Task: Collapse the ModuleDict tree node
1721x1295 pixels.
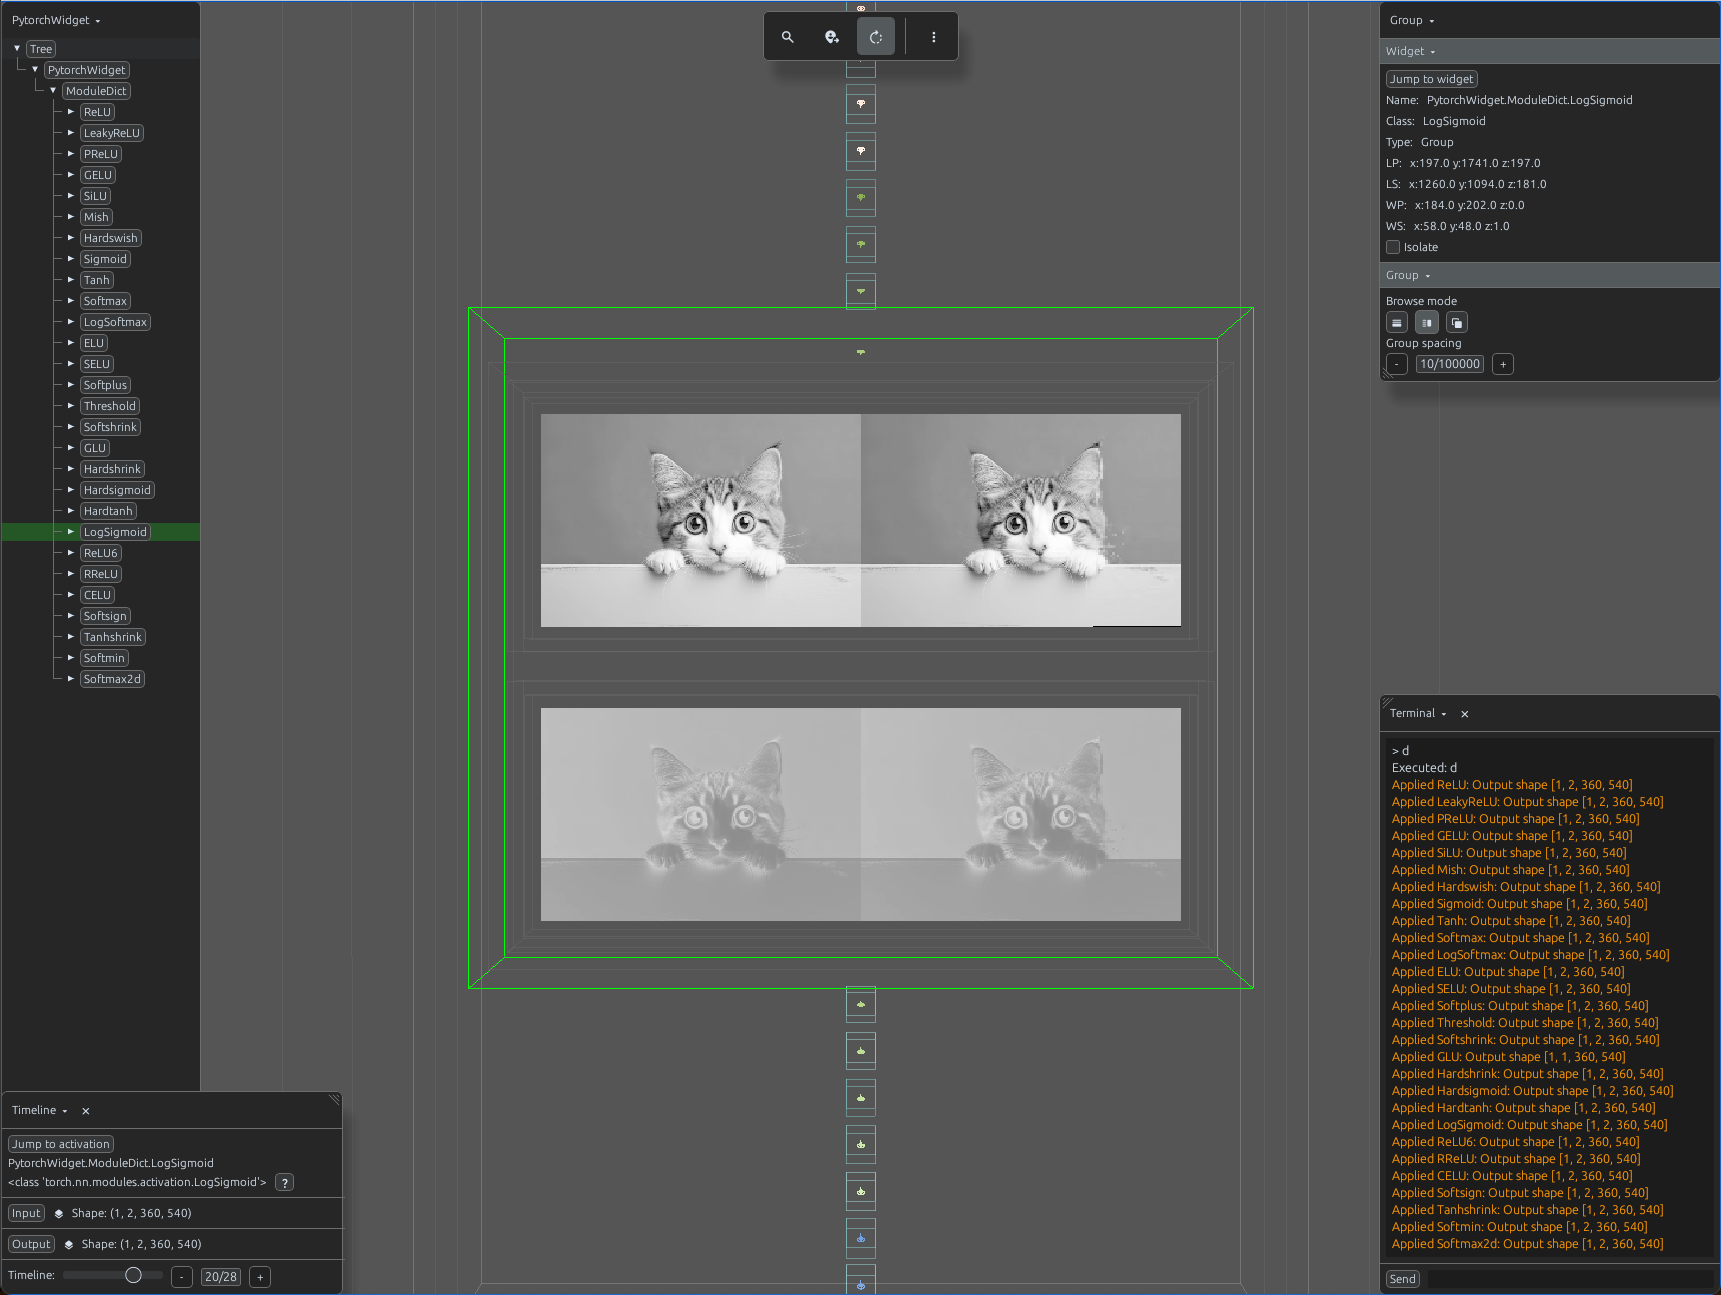Action: 53,91
